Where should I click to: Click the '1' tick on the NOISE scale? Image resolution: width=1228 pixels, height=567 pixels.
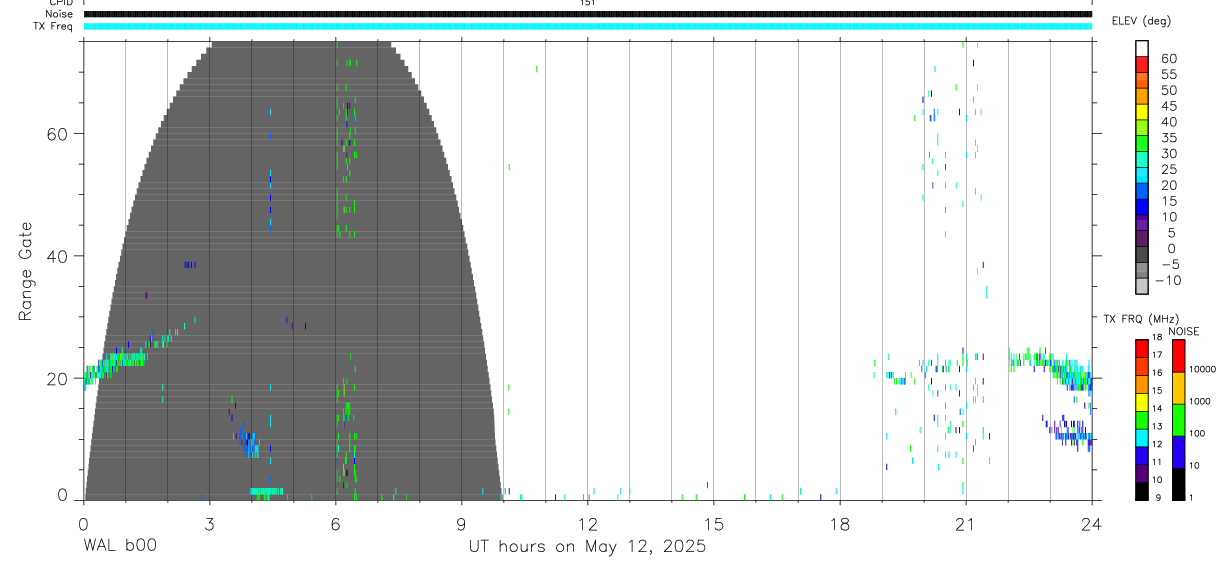(x=1191, y=497)
